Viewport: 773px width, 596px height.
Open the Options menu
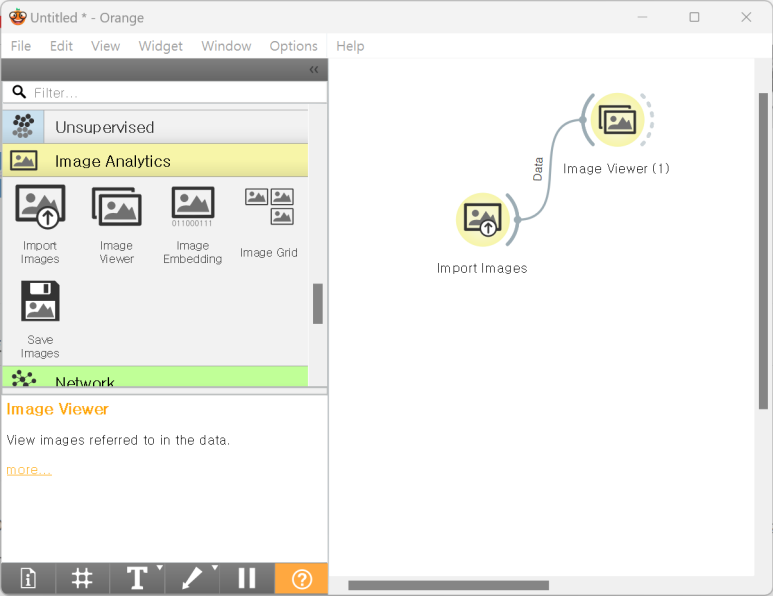293,46
